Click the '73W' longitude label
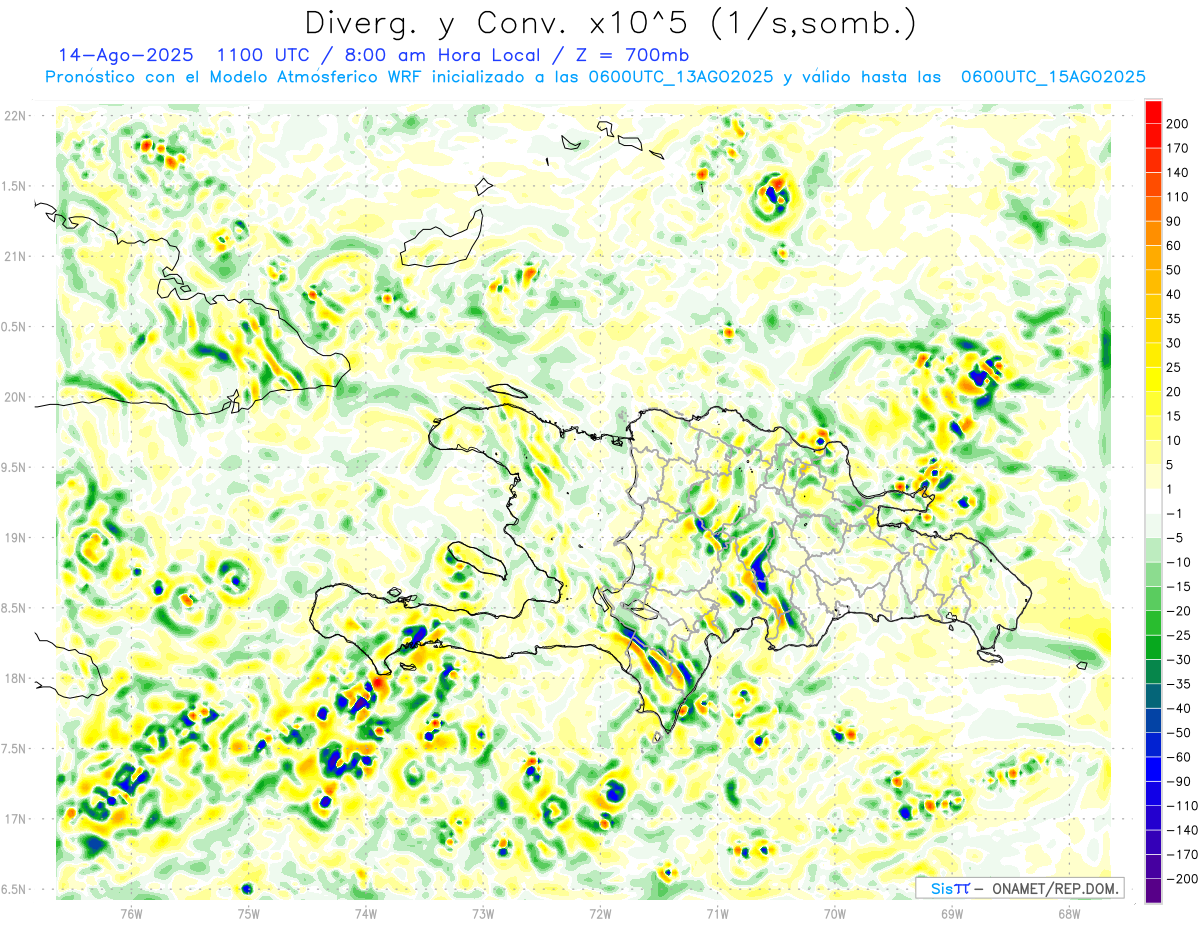Image resolution: width=1200 pixels, height=927 pixels. (483, 914)
